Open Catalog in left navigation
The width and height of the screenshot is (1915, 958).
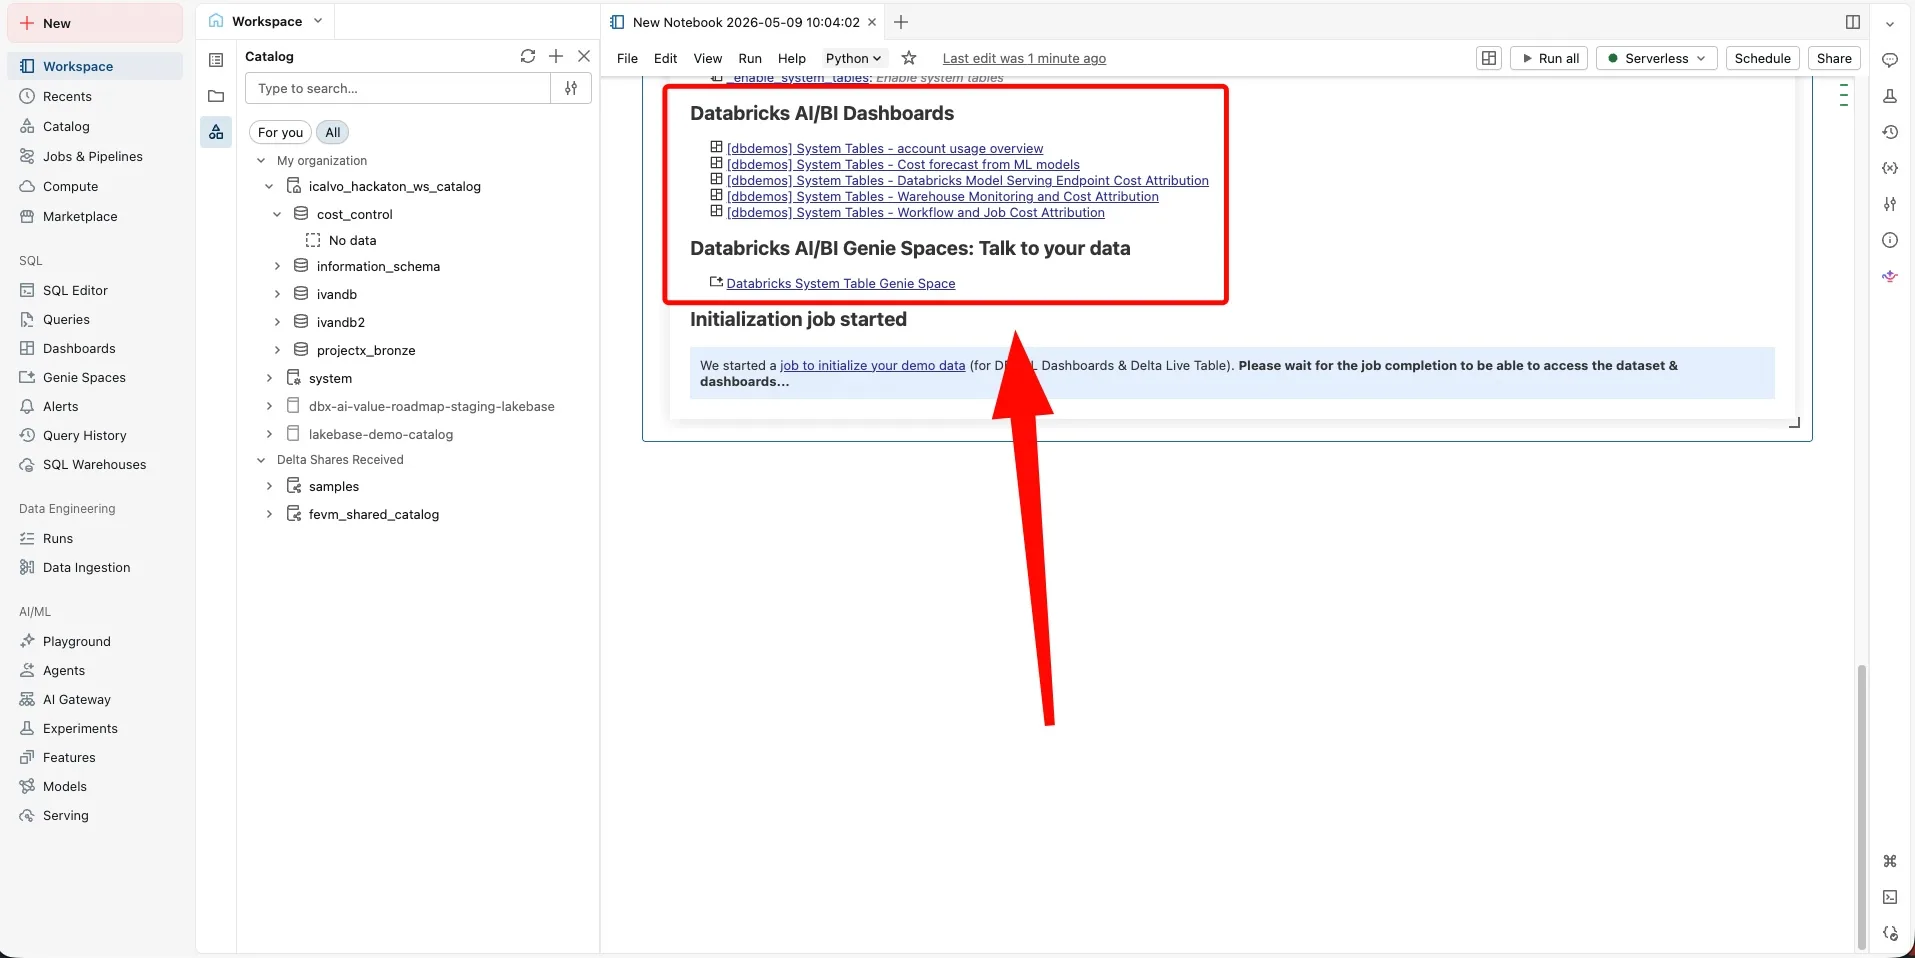pyautogui.click(x=94, y=126)
